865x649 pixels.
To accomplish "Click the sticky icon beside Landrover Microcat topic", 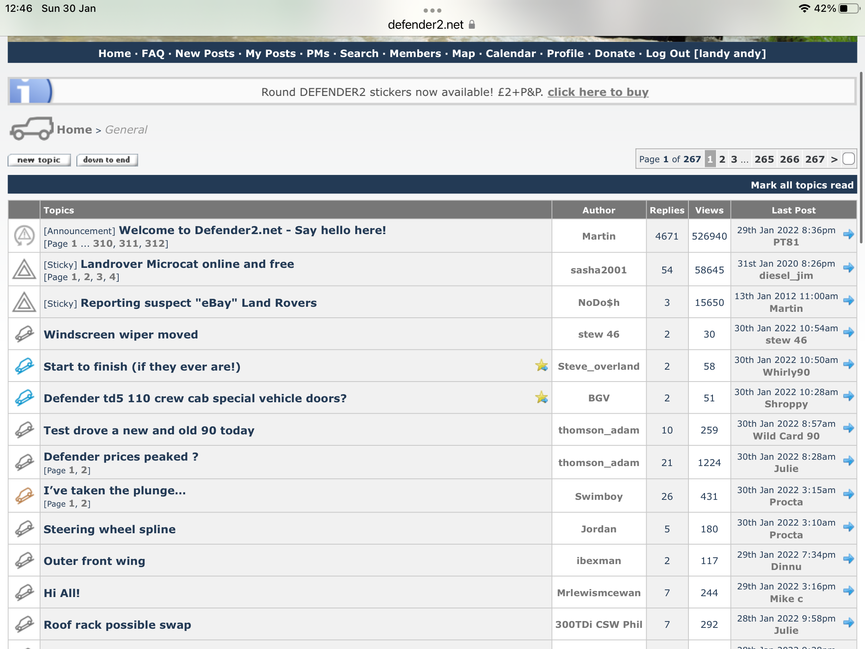I will point(24,270).
